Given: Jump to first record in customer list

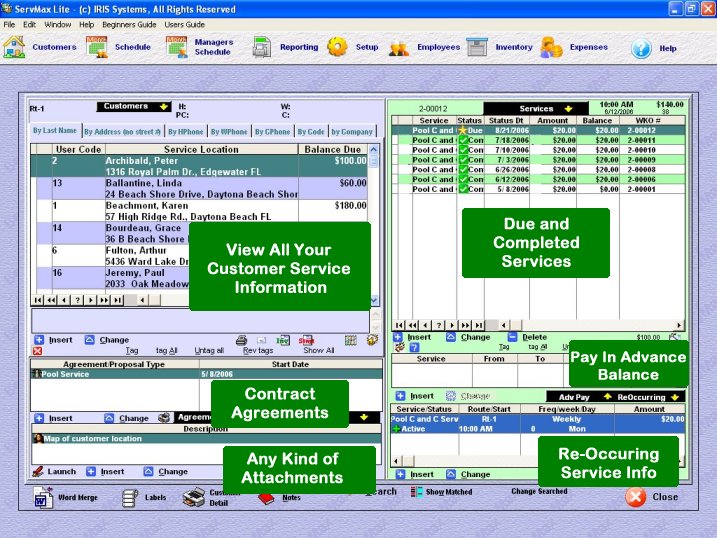Looking at the screenshot, I should [38, 300].
